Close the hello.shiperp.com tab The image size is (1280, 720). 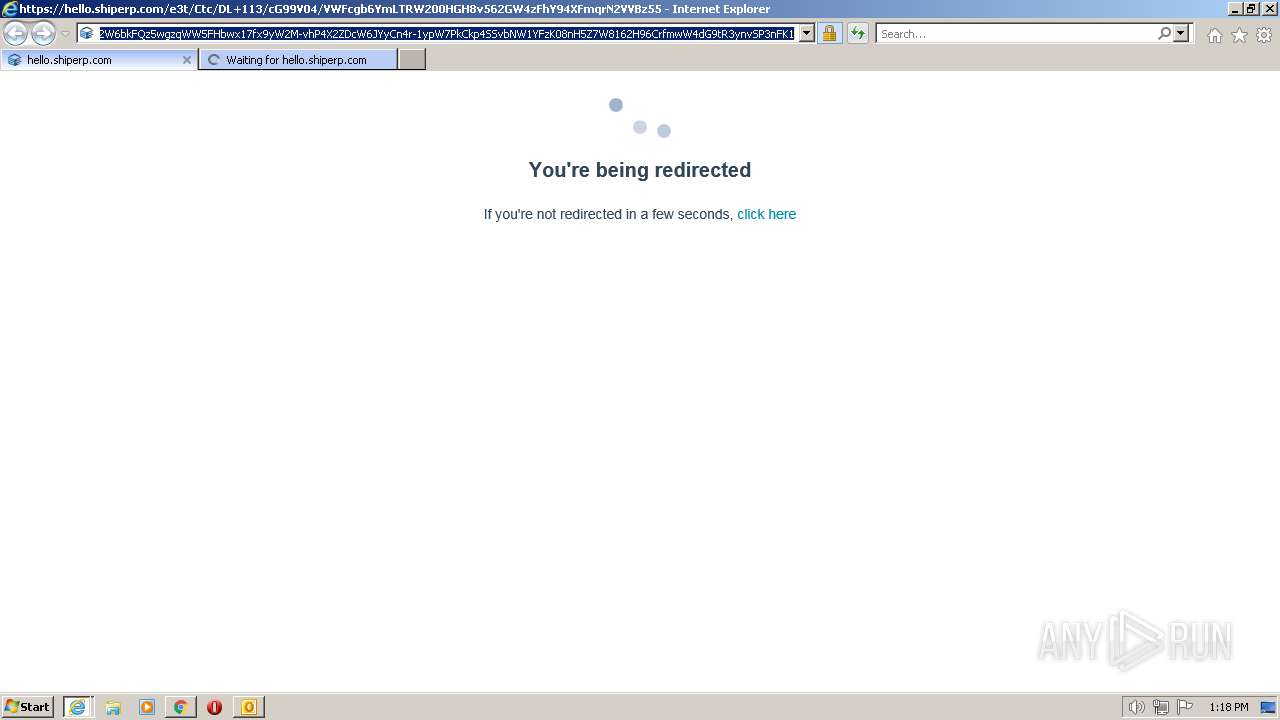186,60
